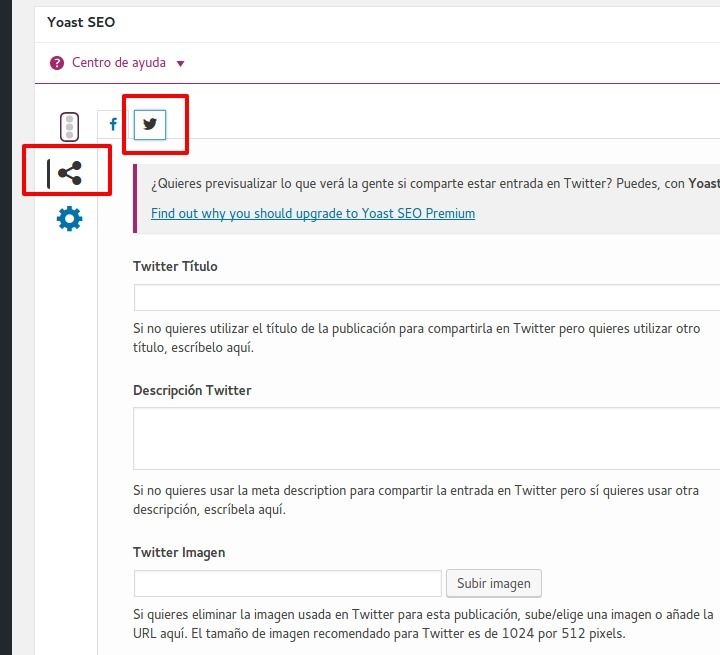Select the social share icon tab
The image size is (720, 655).
[x=69, y=173]
